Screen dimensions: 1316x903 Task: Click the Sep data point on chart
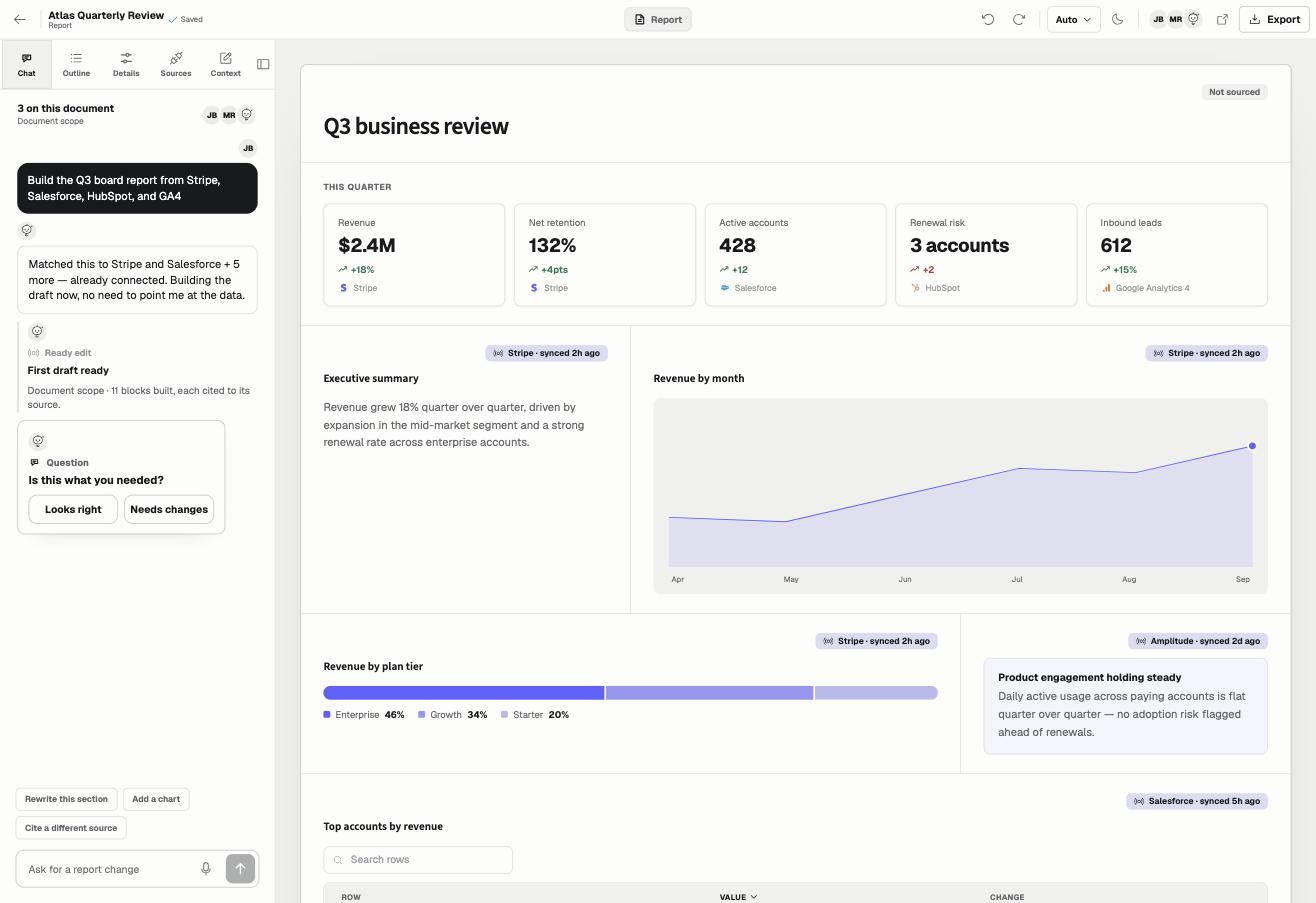[x=1252, y=446]
